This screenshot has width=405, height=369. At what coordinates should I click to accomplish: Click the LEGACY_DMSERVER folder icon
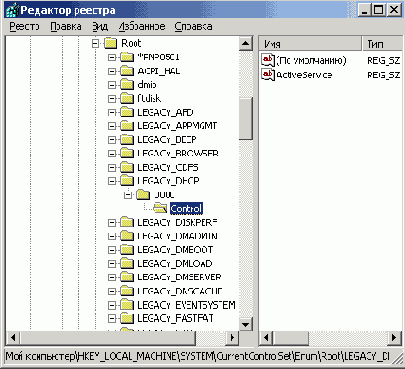pyautogui.click(x=127, y=277)
